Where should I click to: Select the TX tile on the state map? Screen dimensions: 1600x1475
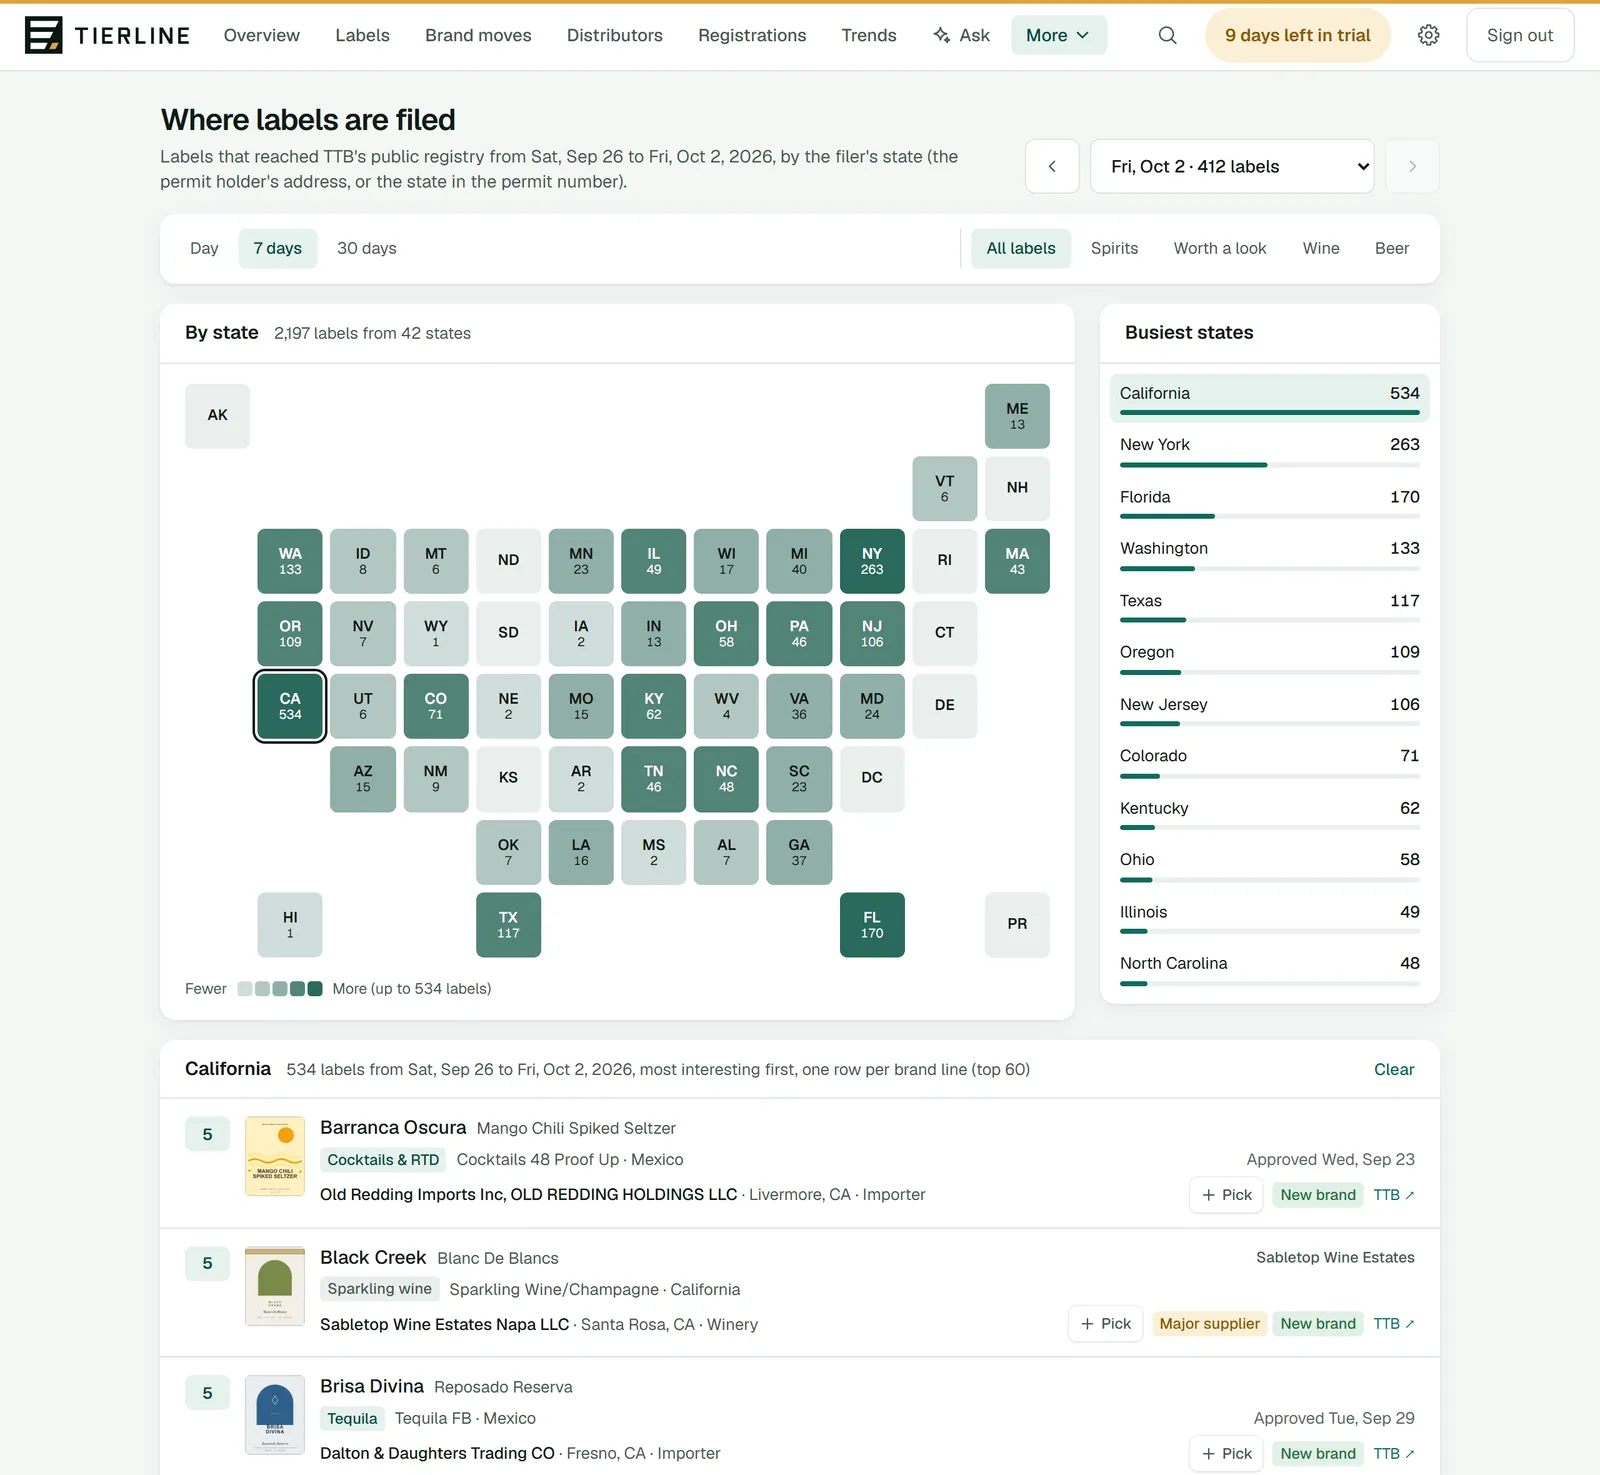coord(508,925)
